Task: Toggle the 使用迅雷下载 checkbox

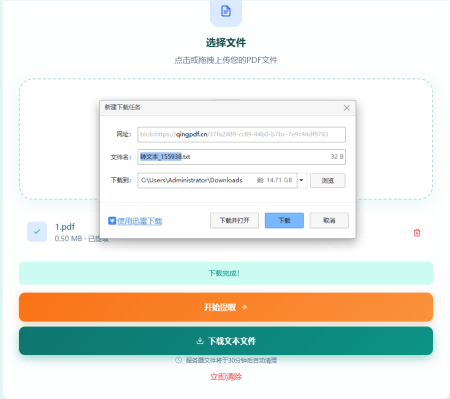Action: click(x=112, y=221)
